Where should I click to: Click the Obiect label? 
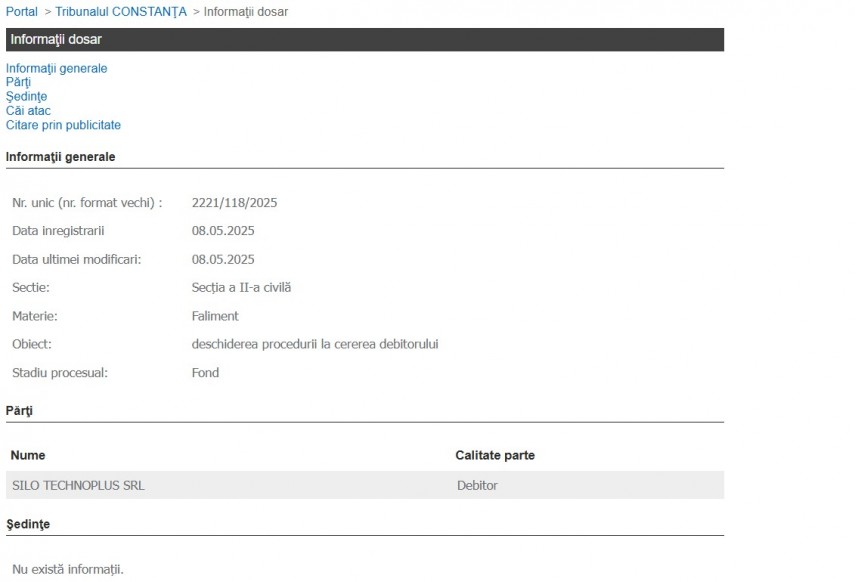click(x=32, y=344)
